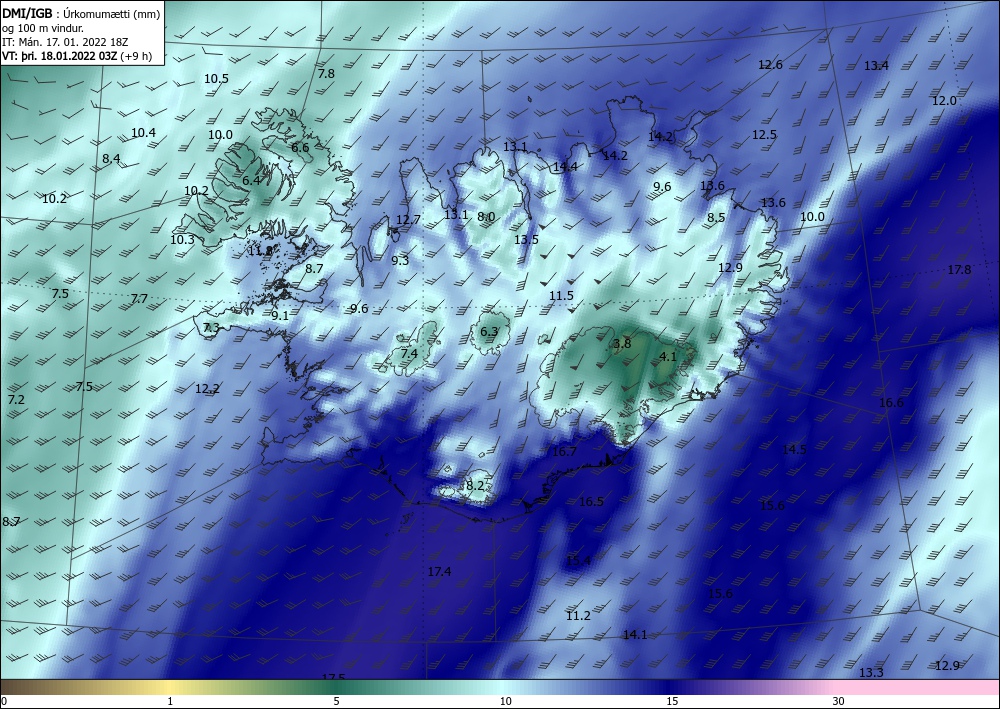Click the 10.5 value on the map
The height and width of the screenshot is (709, 1000).
click(x=216, y=78)
